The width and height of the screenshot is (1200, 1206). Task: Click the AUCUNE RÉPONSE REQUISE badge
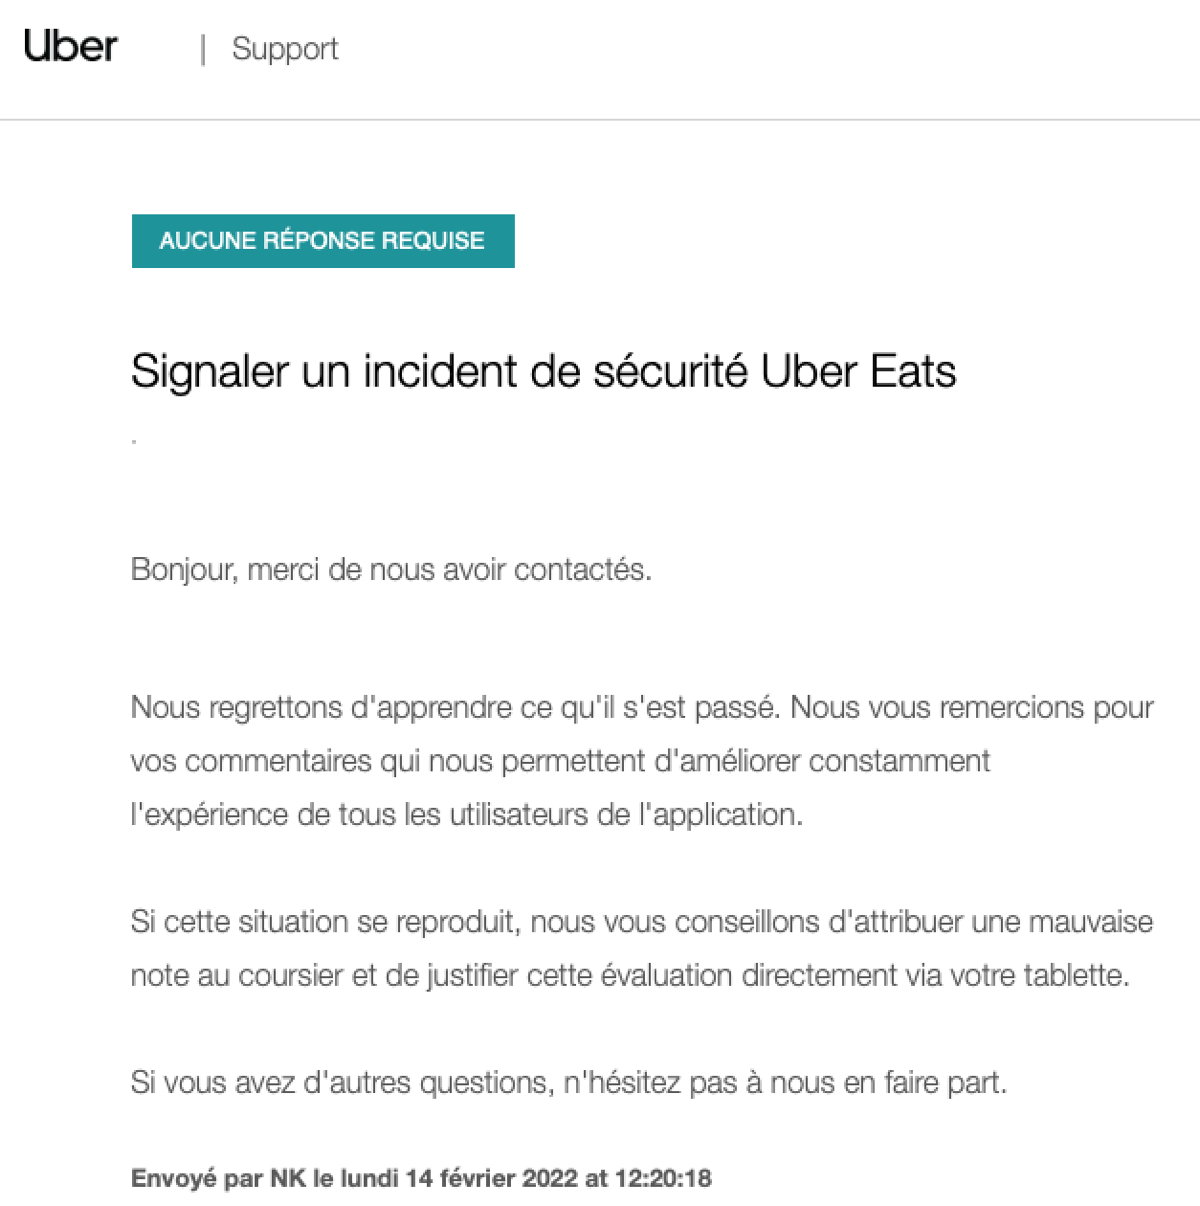click(322, 241)
